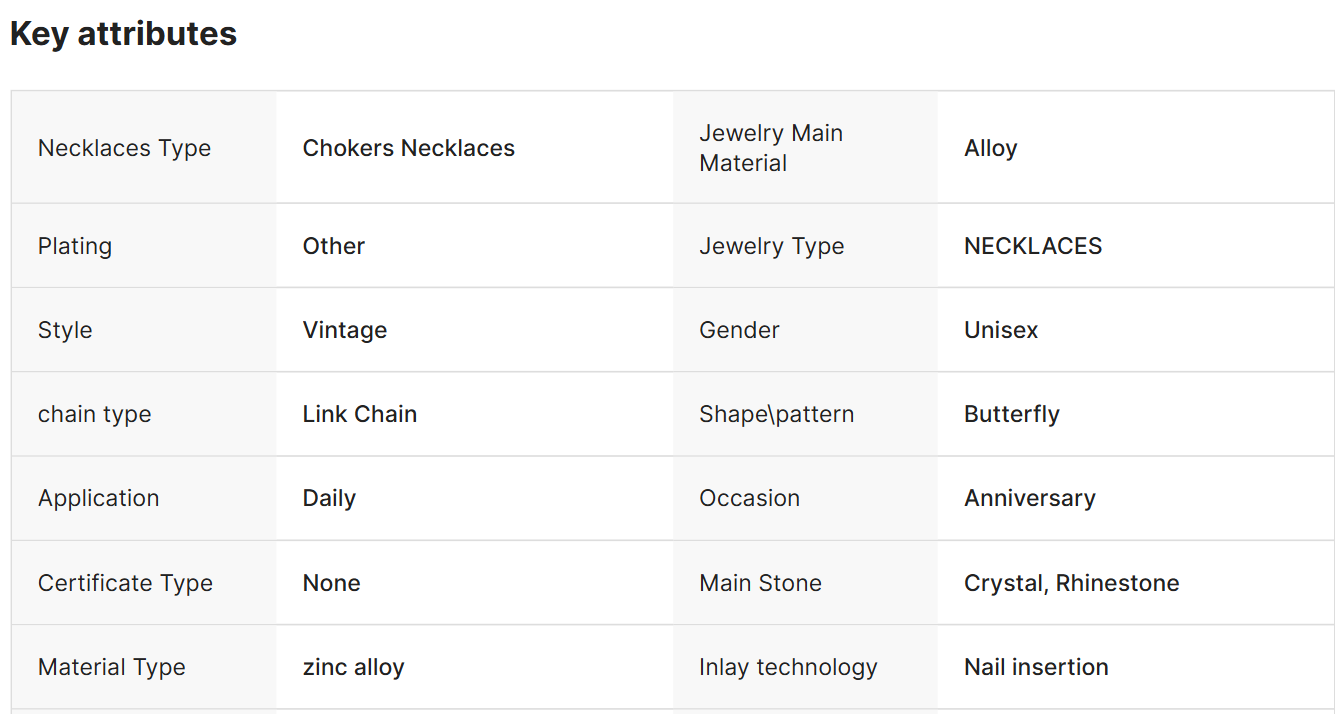Click the zinc alloy material value
The image size is (1339, 714).
pyautogui.click(x=353, y=667)
